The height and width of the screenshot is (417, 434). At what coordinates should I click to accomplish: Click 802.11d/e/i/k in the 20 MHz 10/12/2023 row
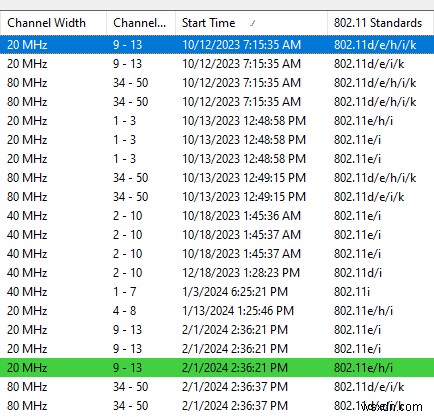369,64
